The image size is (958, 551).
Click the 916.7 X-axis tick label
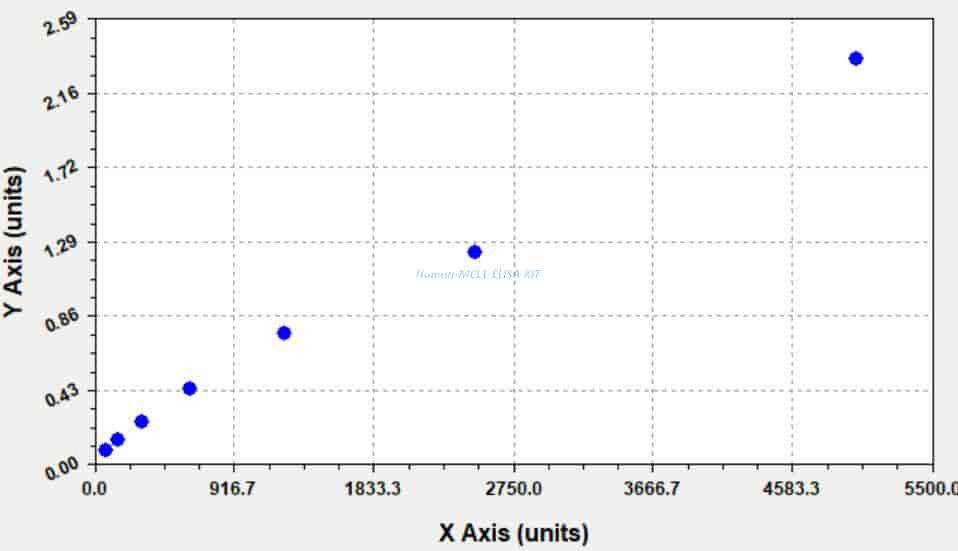click(232, 489)
